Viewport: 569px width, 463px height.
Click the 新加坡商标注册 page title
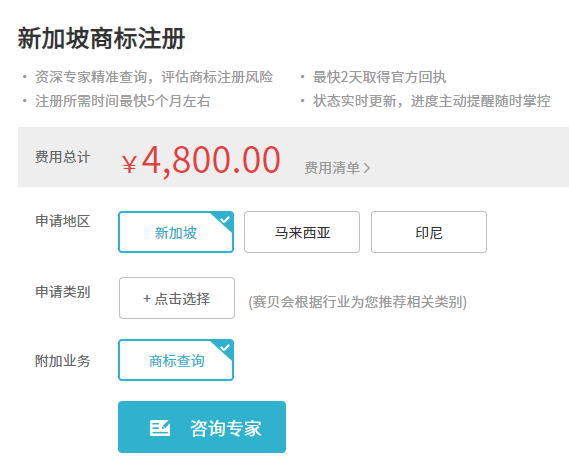(101, 38)
